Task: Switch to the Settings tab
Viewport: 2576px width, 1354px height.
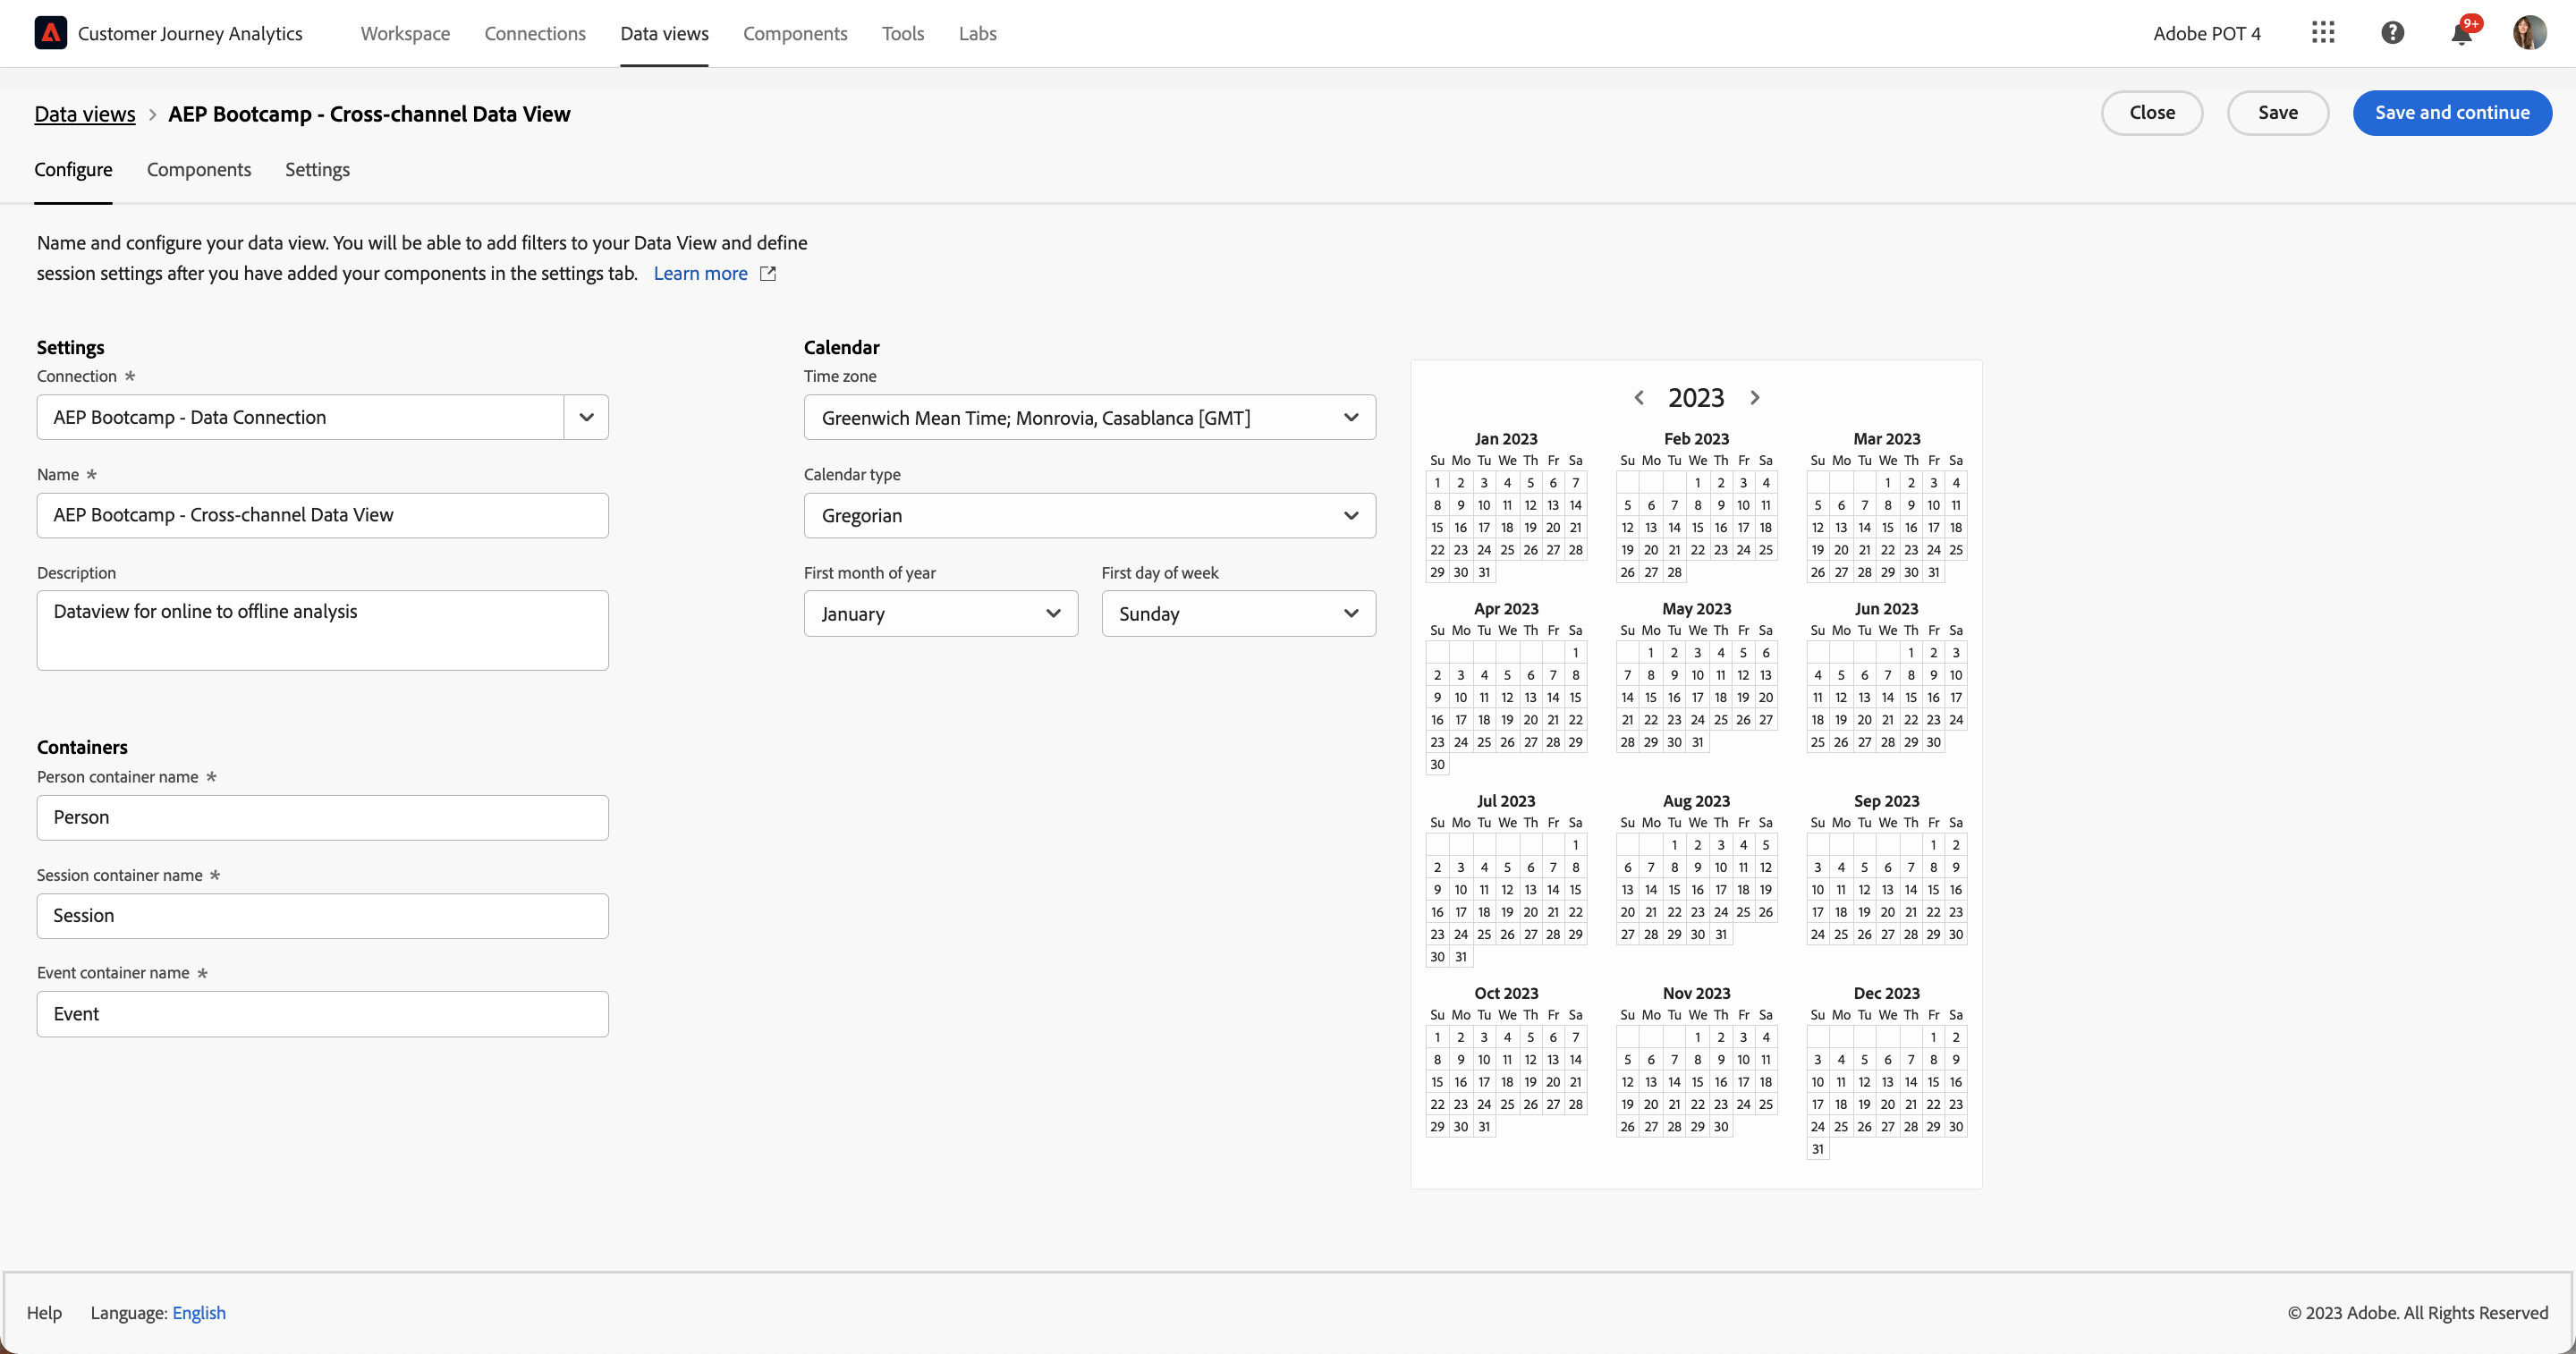Action: tap(317, 170)
